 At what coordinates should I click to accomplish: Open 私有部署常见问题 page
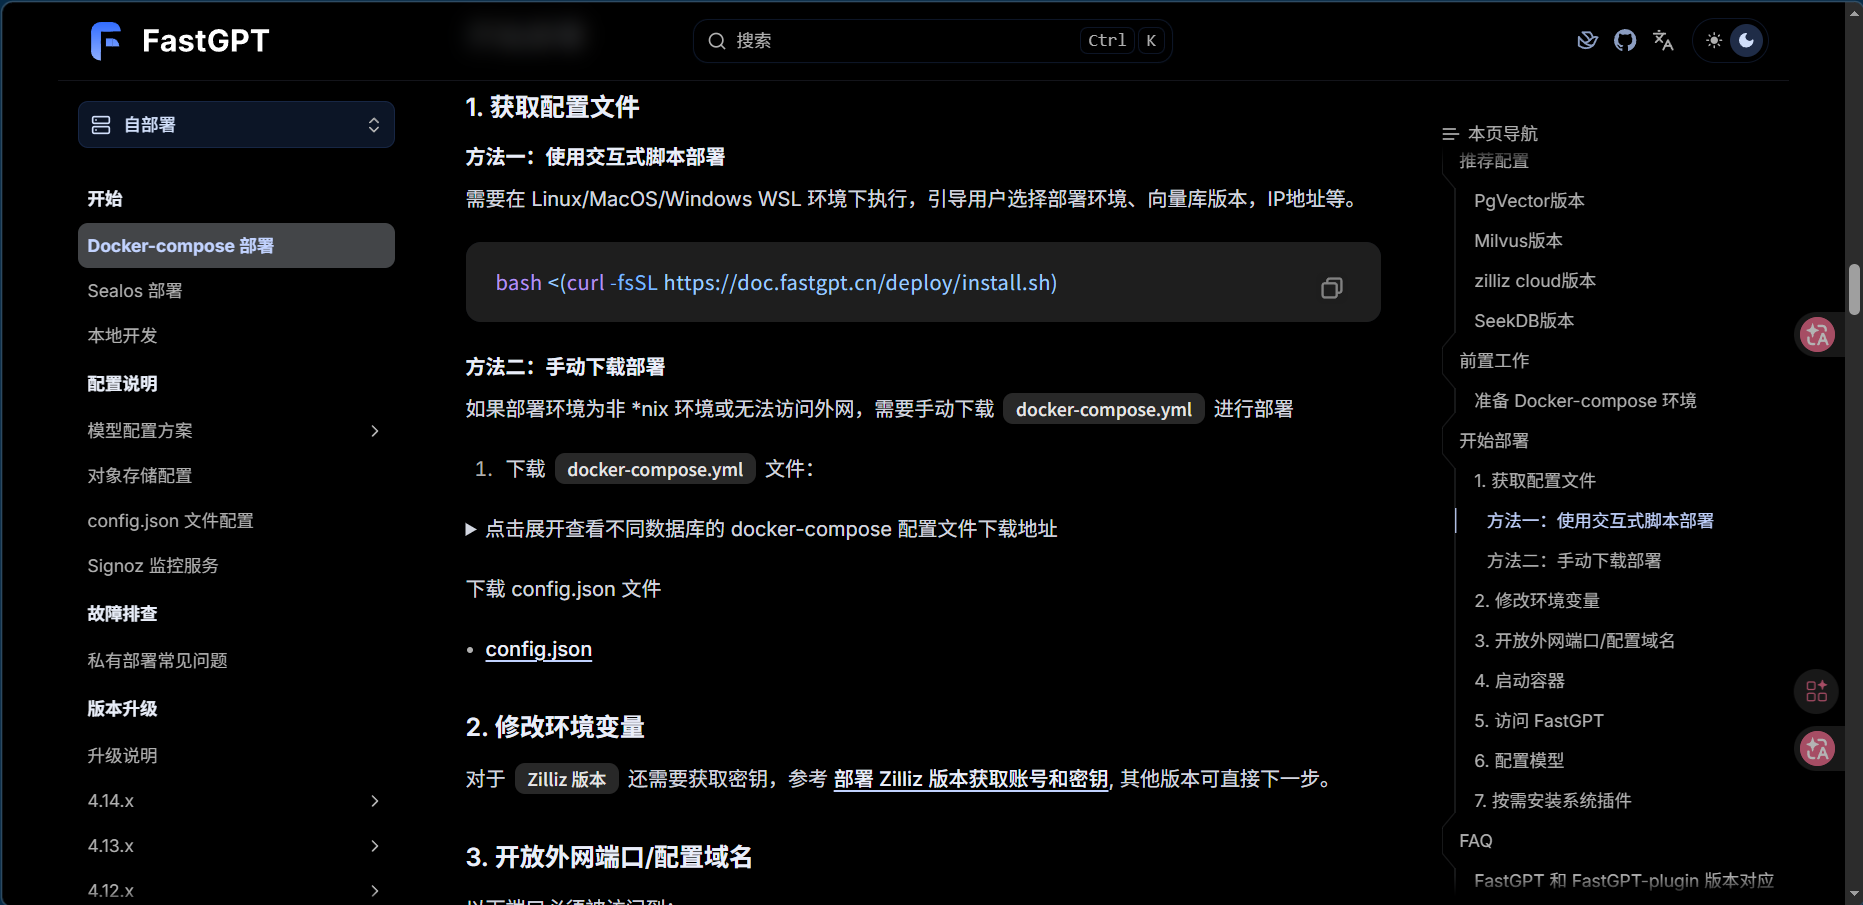coord(157,661)
